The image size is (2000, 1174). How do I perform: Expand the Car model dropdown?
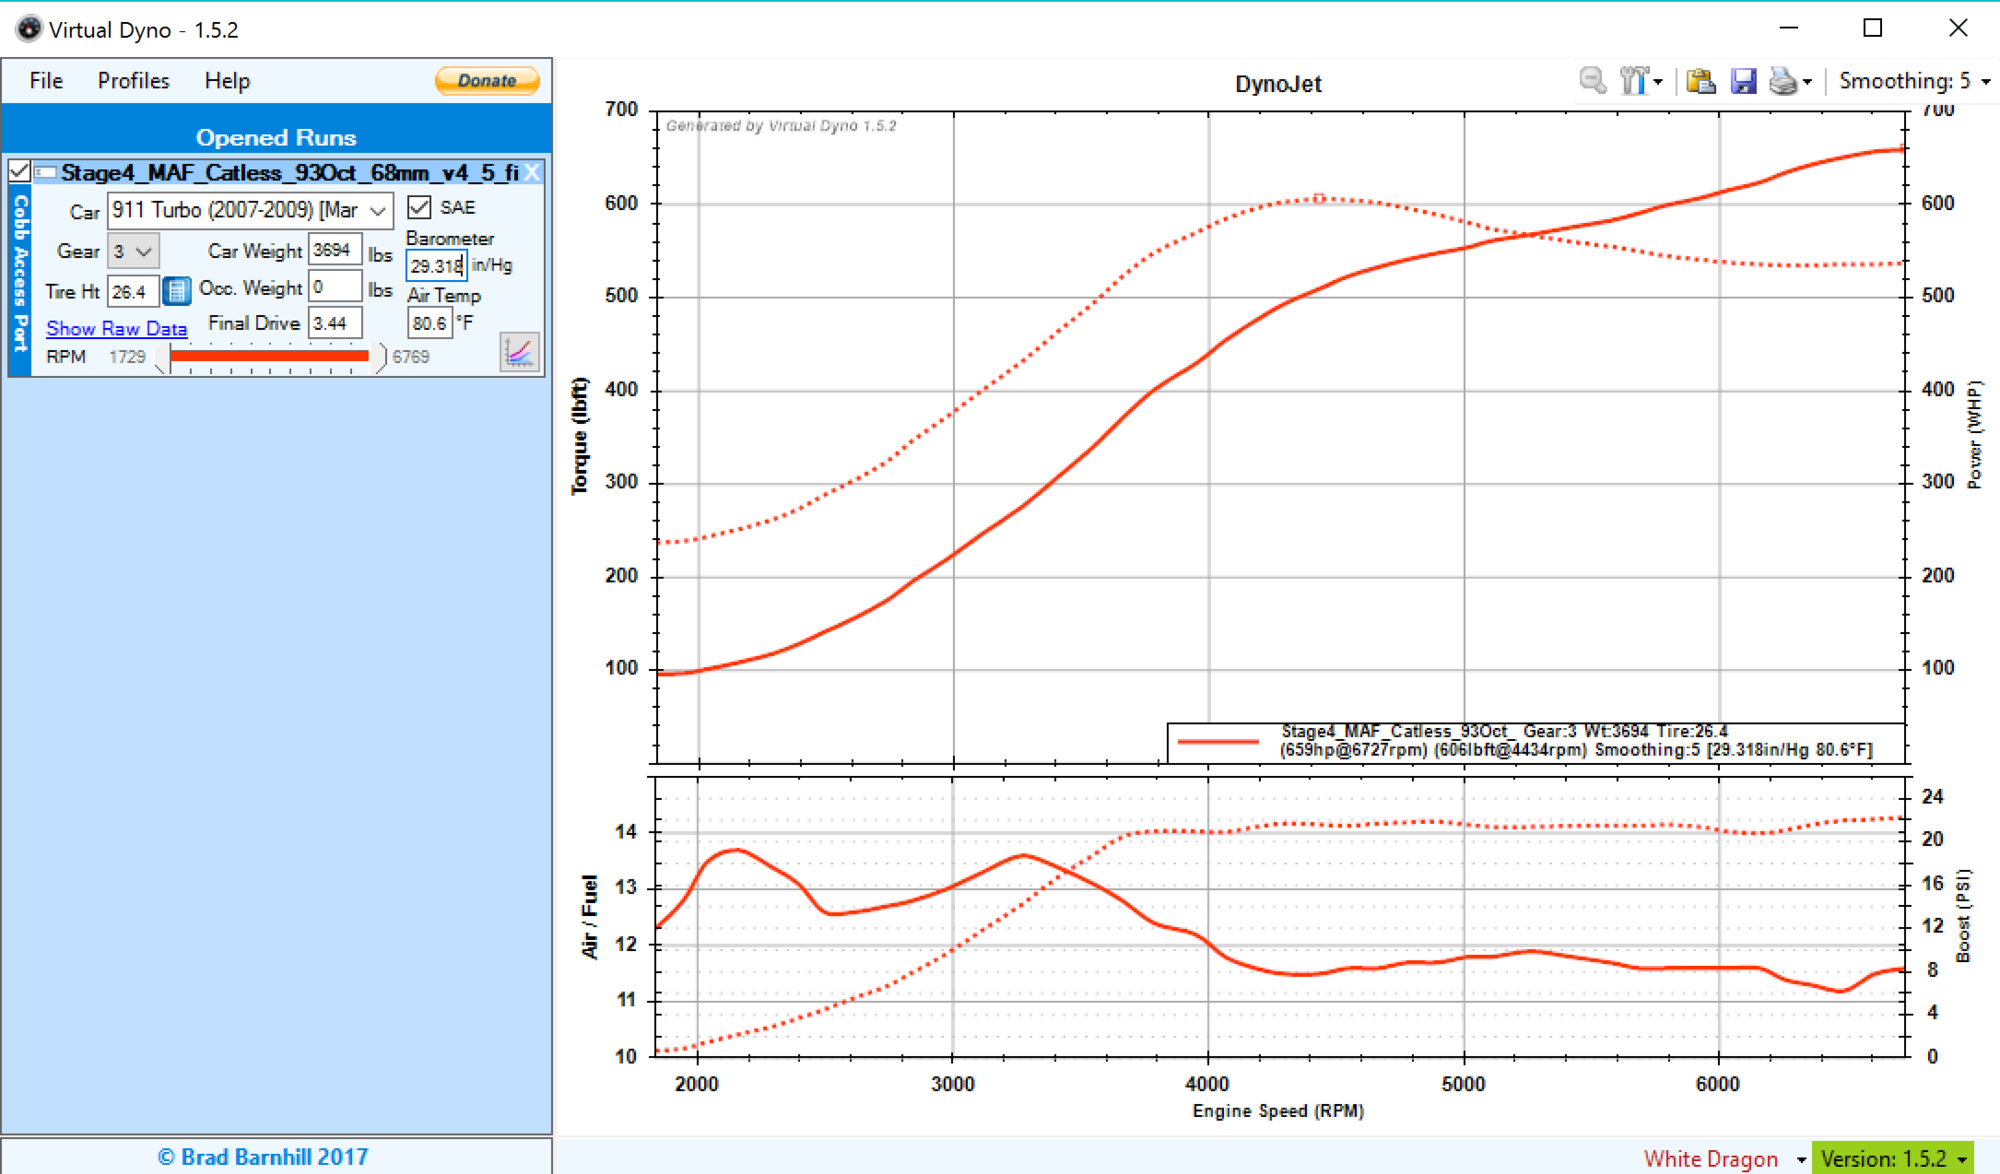377,211
